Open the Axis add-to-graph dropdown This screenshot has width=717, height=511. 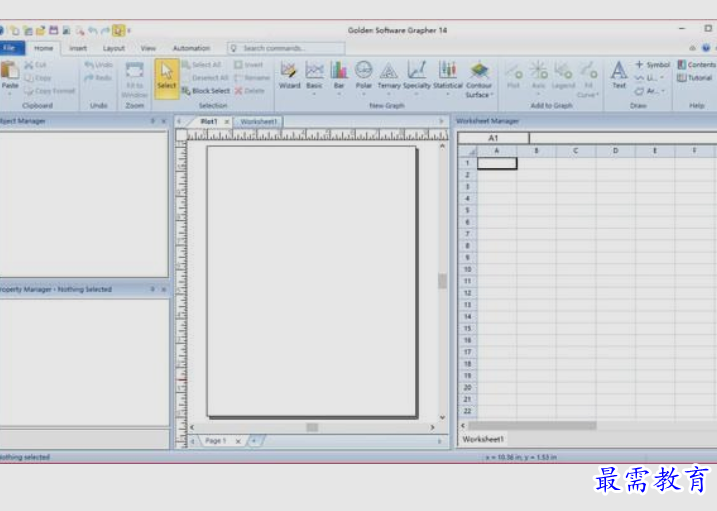coord(538,94)
